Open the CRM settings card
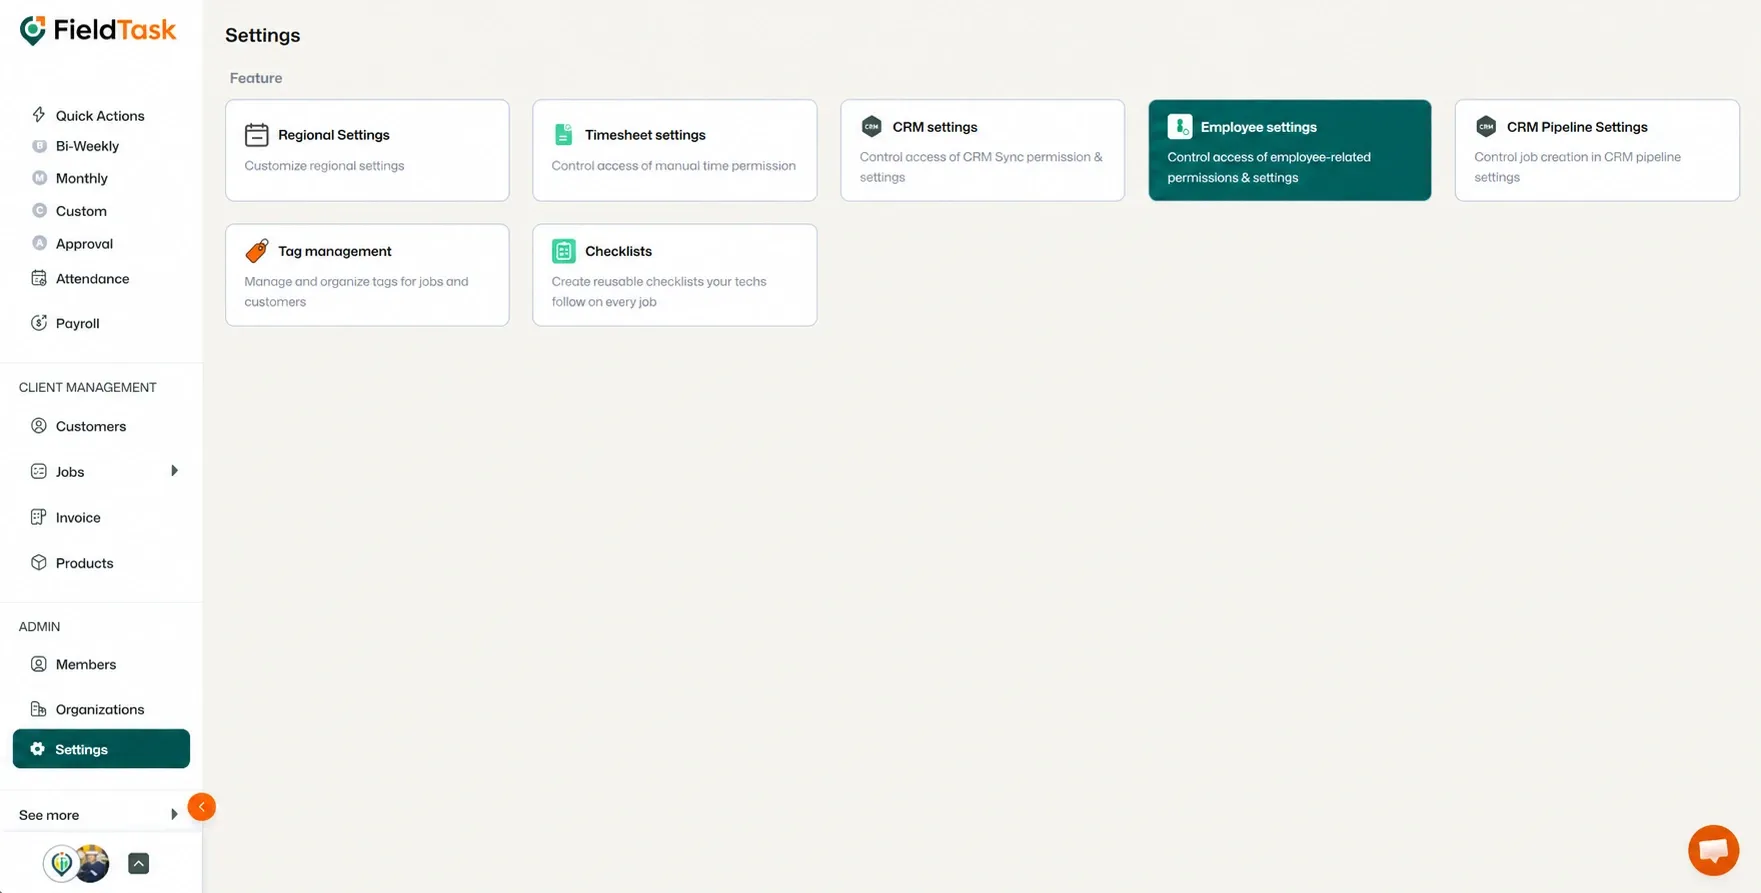 coord(982,150)
